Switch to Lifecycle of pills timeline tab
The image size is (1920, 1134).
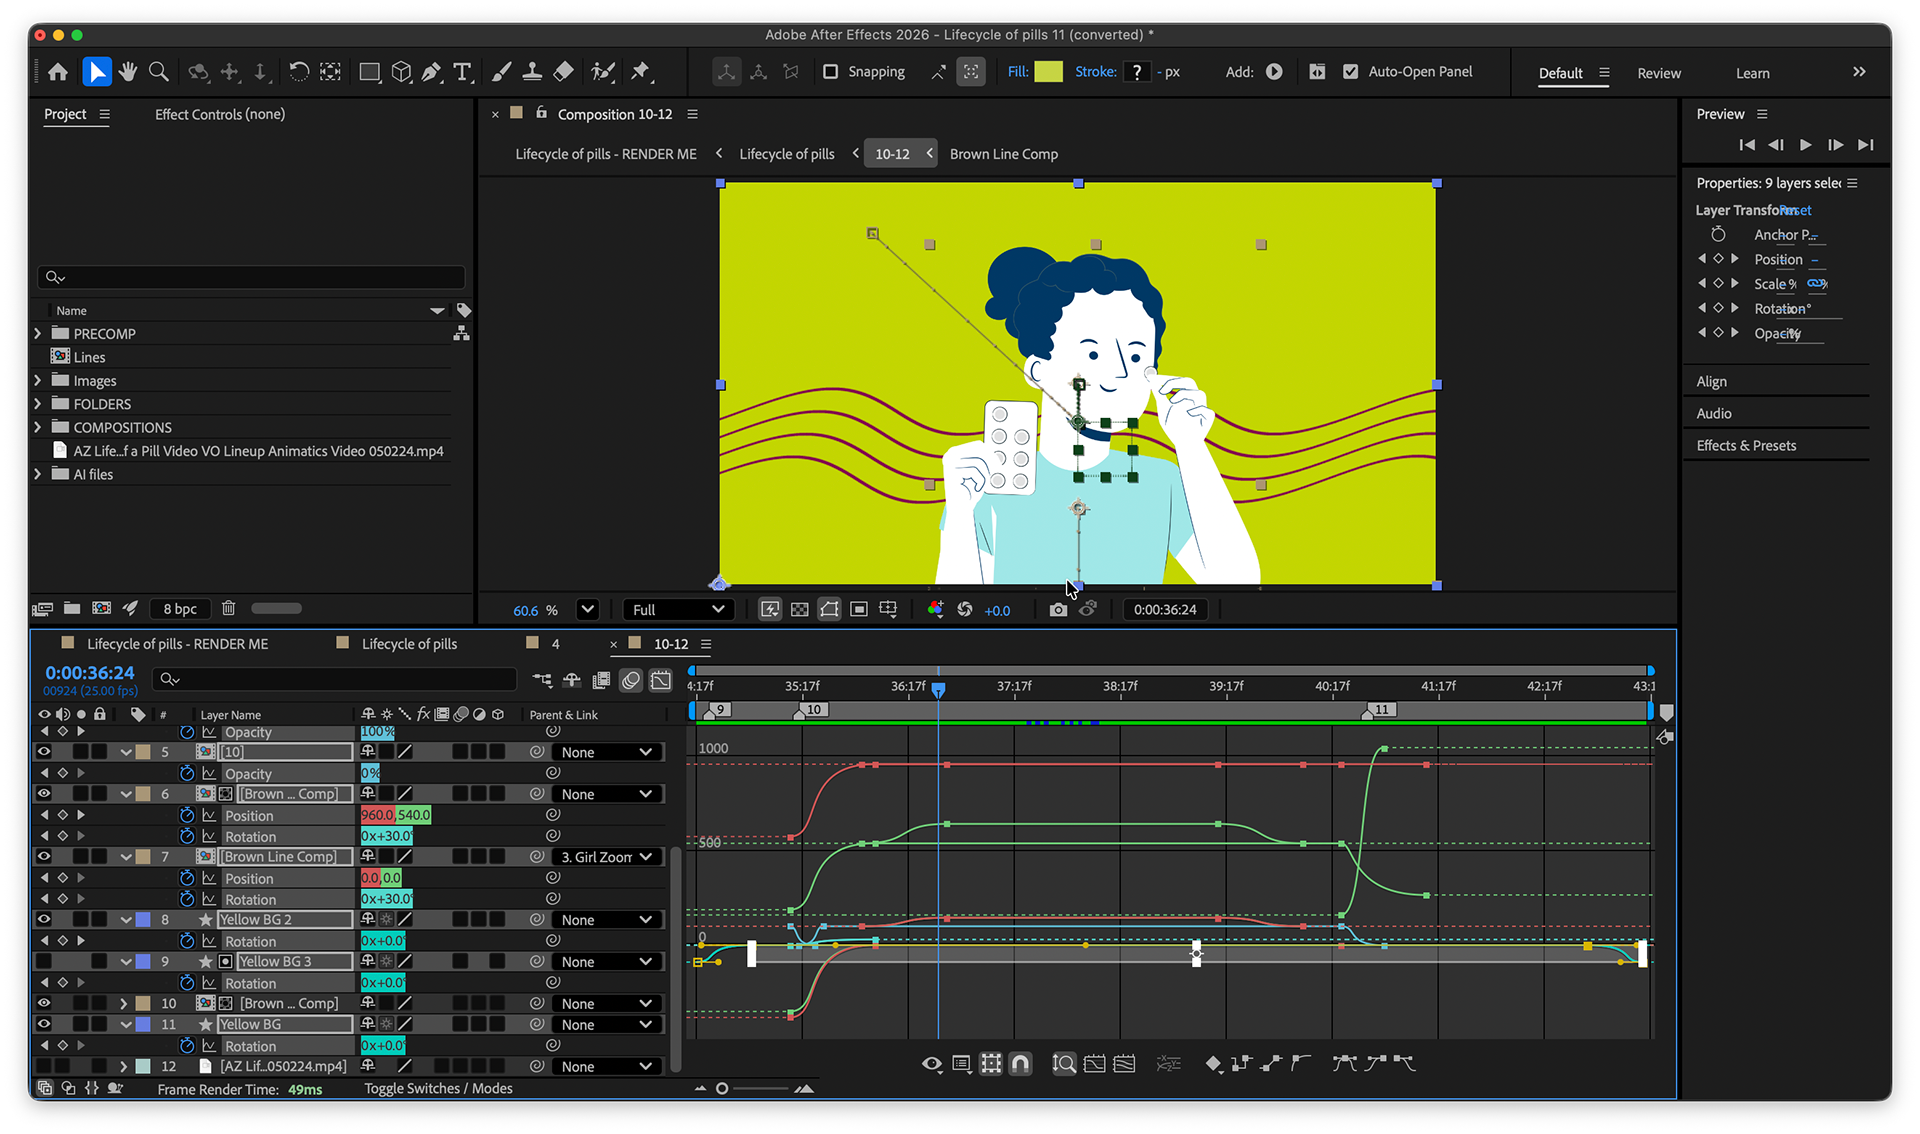(409, 644)
